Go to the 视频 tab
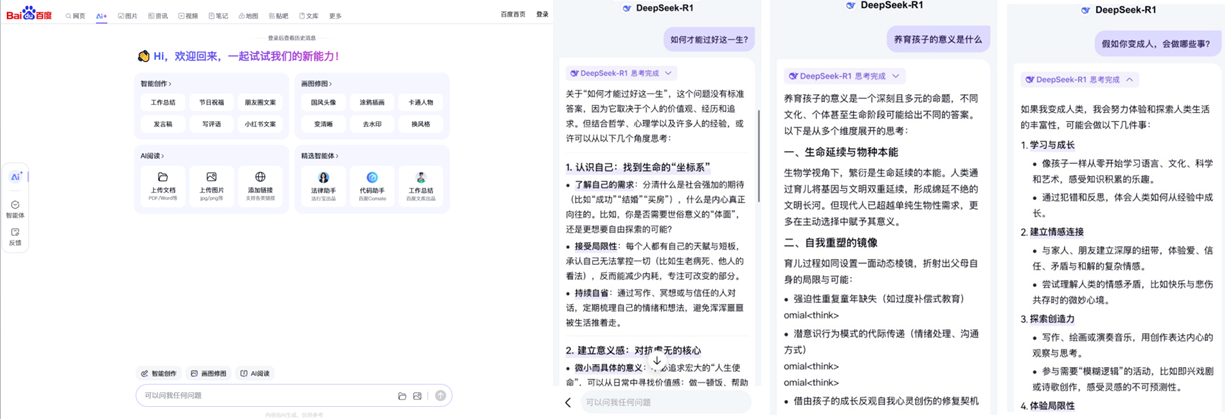1225x419 pixels. (188, 16)
